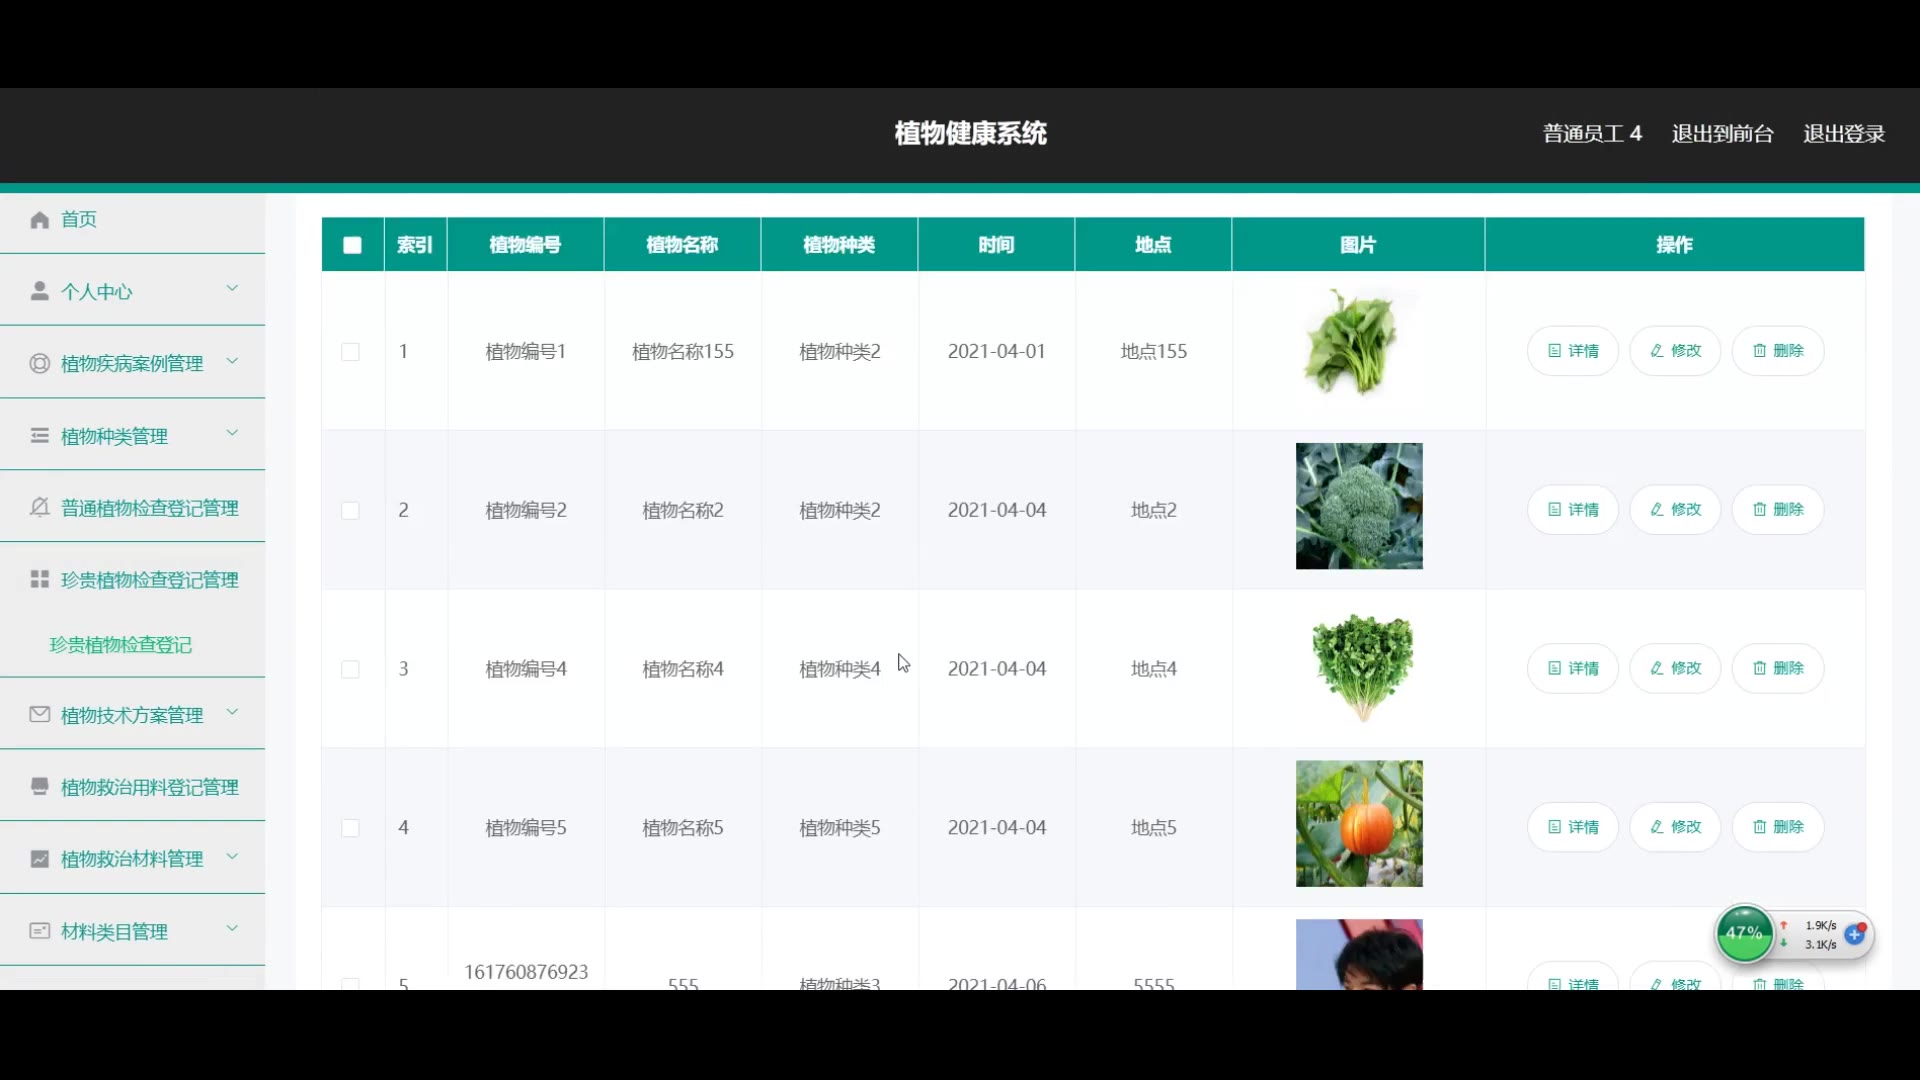Screen dimensions: 1920x1080
Task: Open 普通植物检查登记管理 menu item
Action: pos(149,508)
